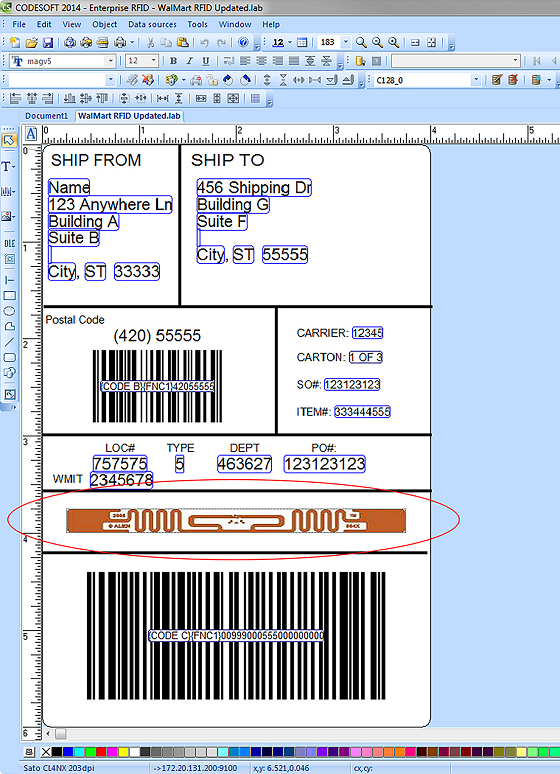Click the document view A icon
This screenshot has width=560, height=774.
pyautogui.click(x=31, y=134)
